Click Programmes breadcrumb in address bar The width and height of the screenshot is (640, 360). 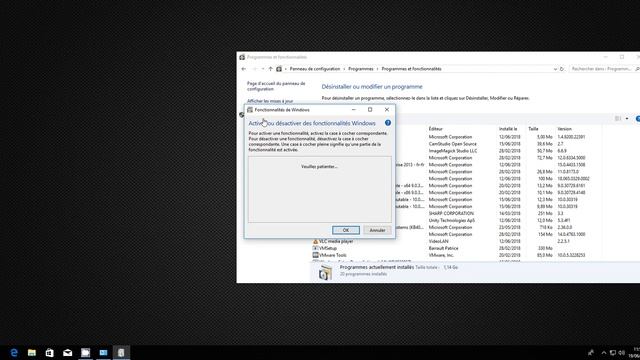click(x=361, y=69)
